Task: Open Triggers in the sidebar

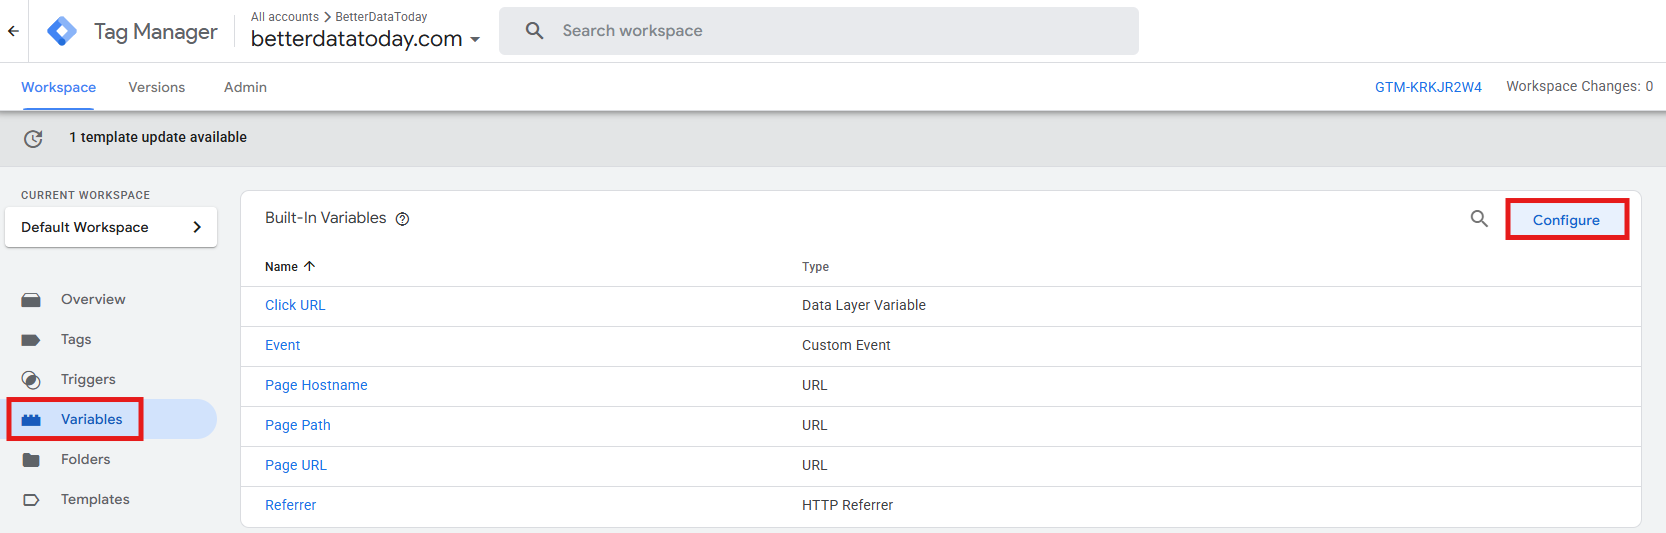Action: click(x=88, y=379)
